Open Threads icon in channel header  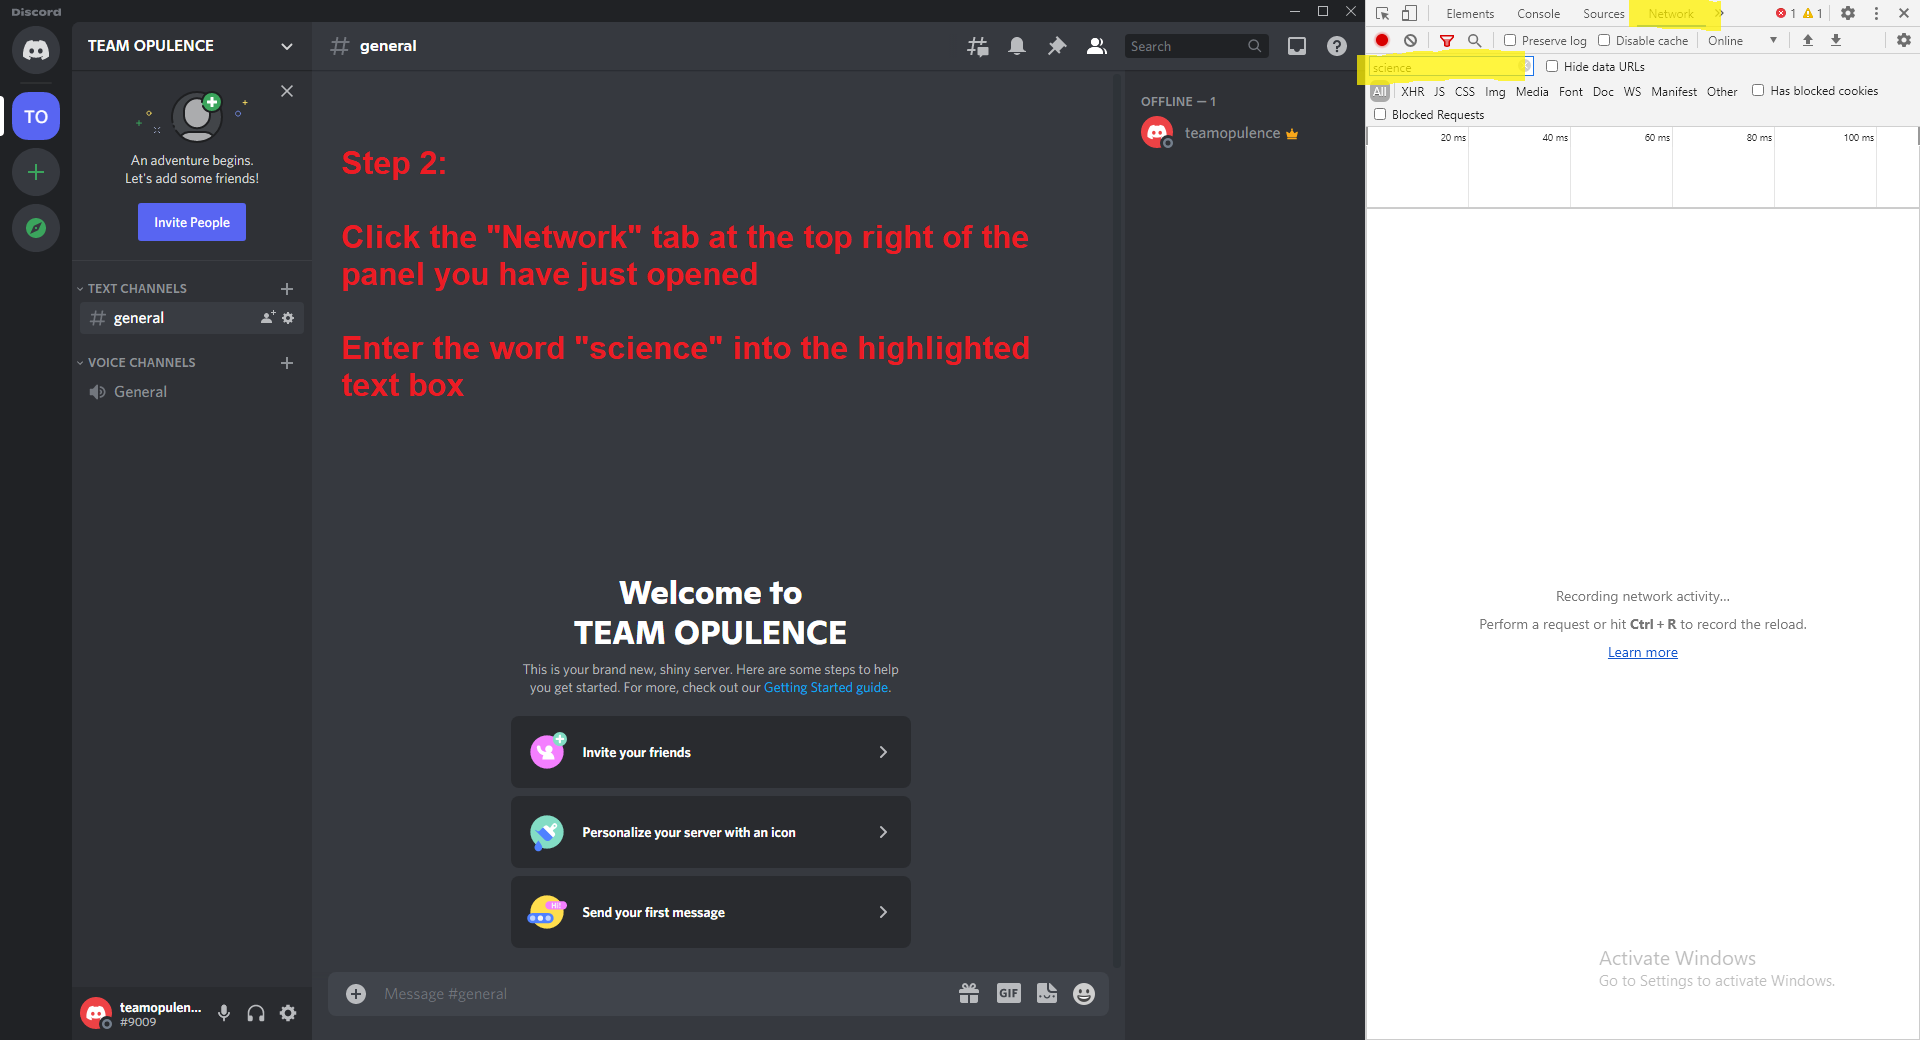pos(977,46)
